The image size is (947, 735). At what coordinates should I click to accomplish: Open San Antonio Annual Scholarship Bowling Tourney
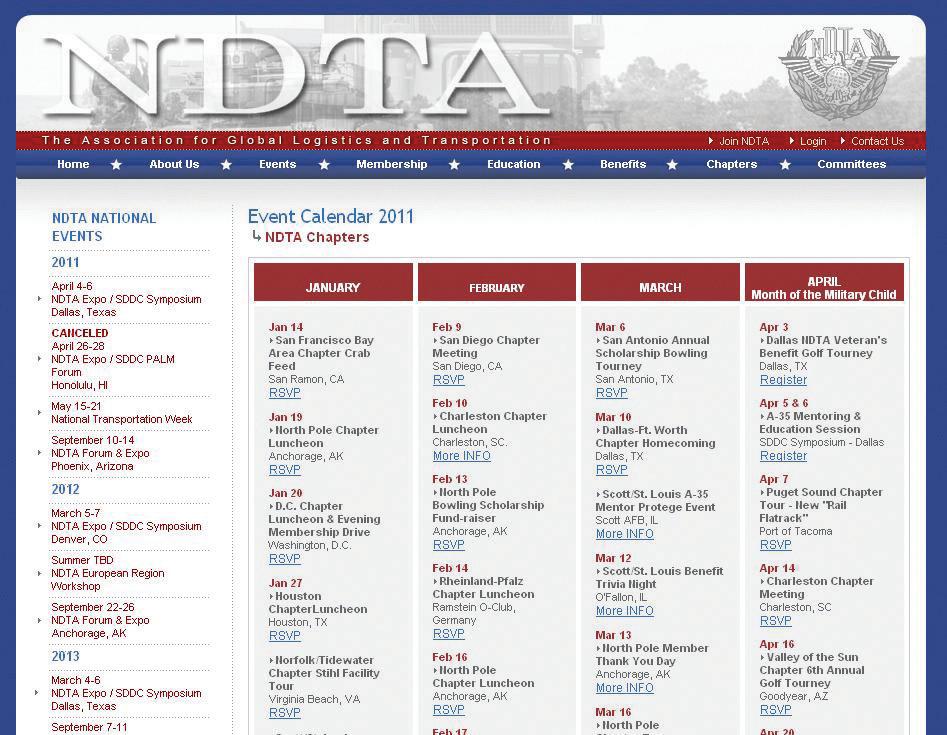point(652,353)
